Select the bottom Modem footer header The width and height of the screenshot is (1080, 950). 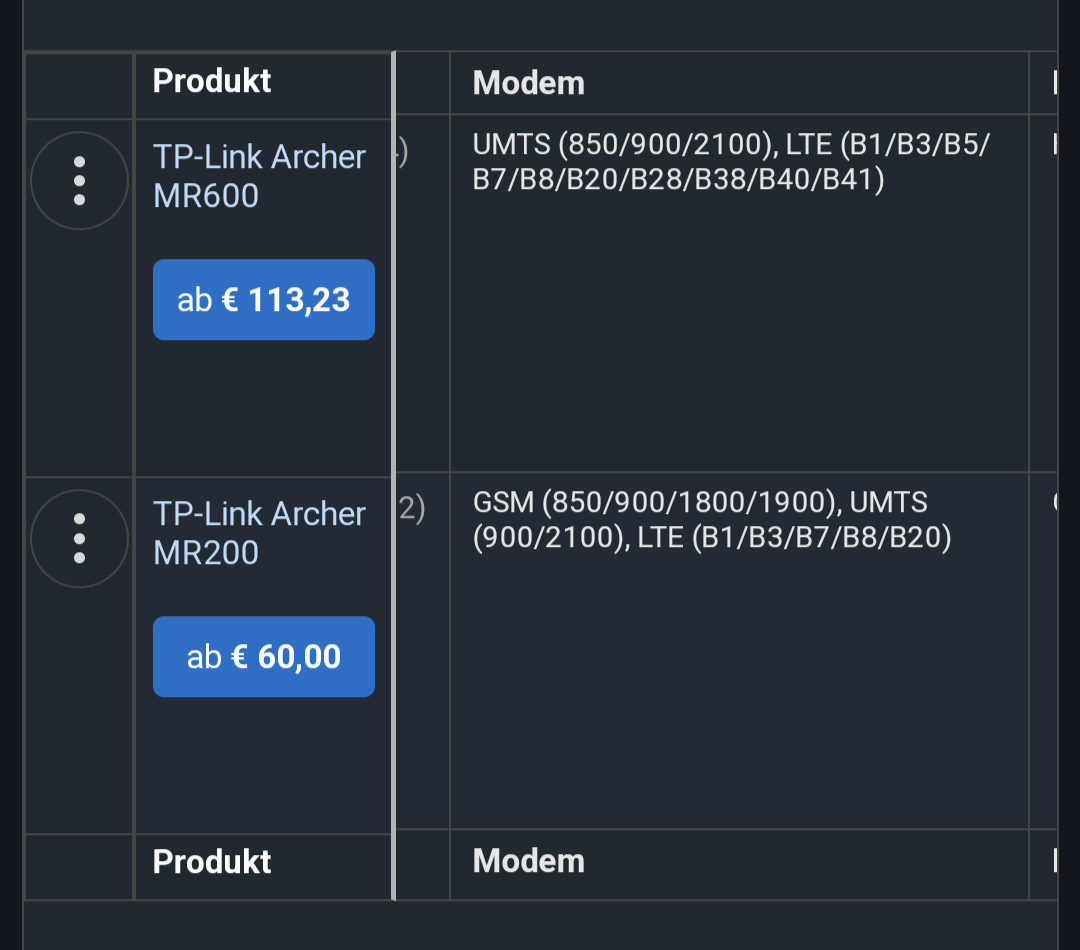[529, 862]
